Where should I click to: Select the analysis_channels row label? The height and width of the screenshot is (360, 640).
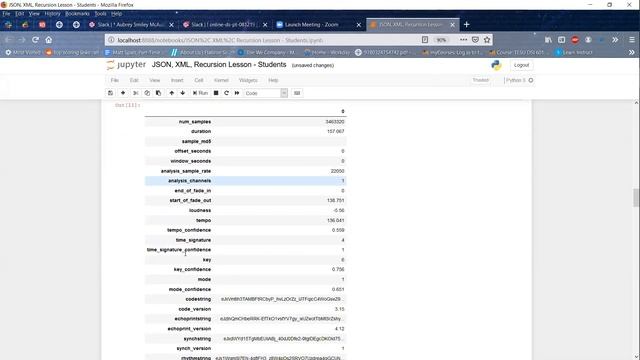pos(189,181)
